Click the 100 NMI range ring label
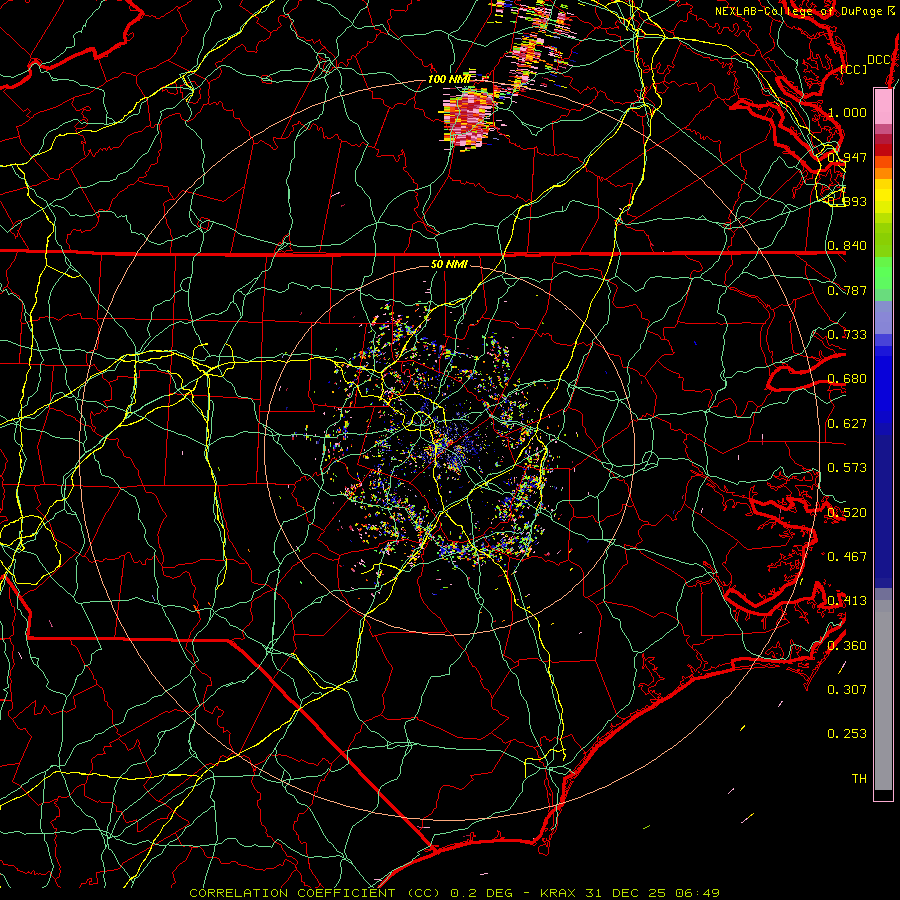Image resolution: width=900 pixels, height=900 pixels. pos(449,79)
